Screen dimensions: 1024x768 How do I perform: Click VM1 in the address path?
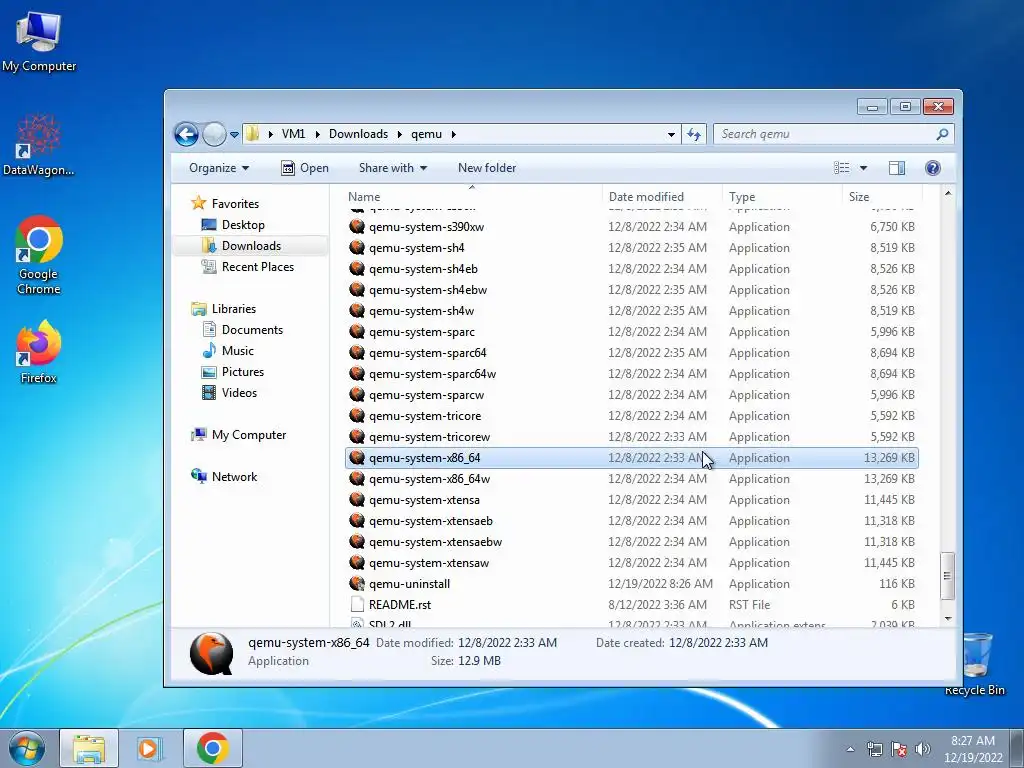(293, 134)
